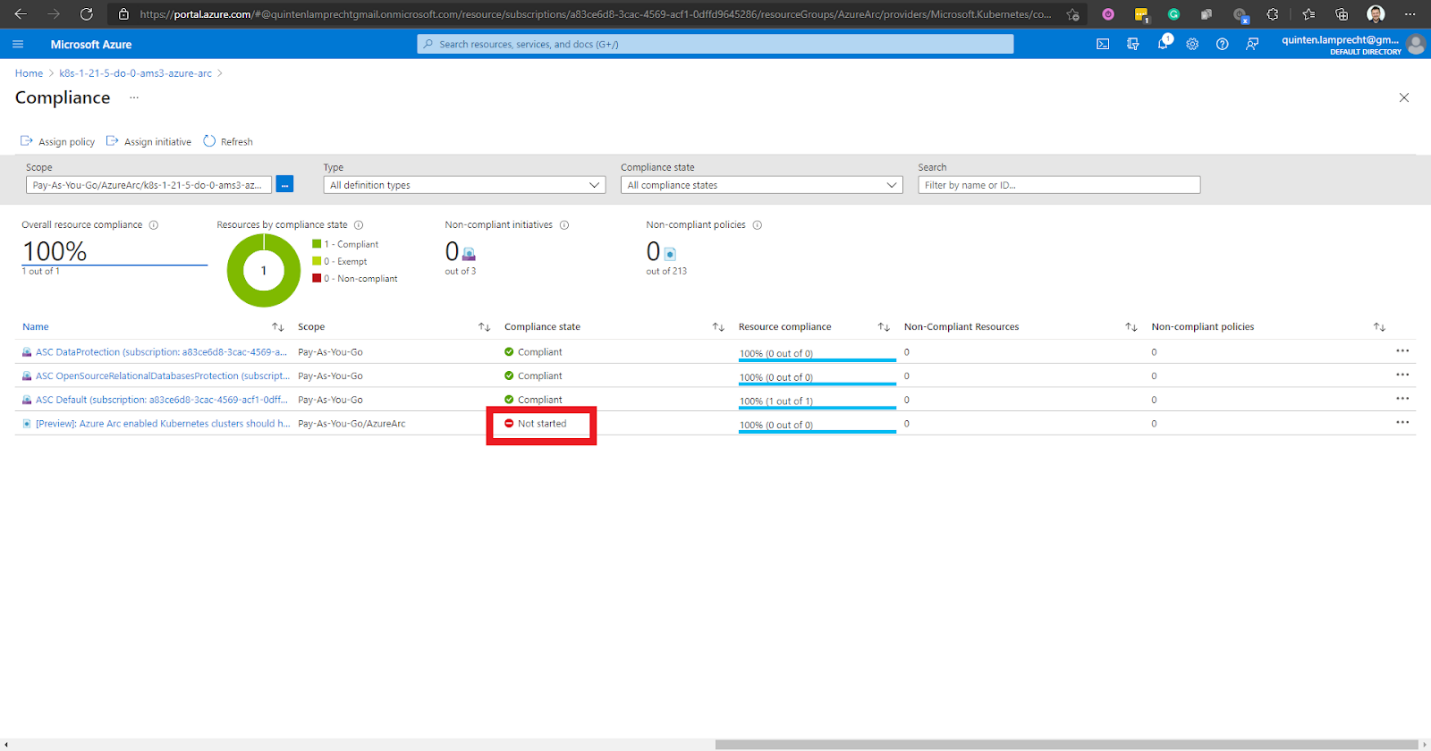The width and height of the screenshot is (1431, 751).
Task: Open the browser Collections icon
Action: [x=1342, y=14]
